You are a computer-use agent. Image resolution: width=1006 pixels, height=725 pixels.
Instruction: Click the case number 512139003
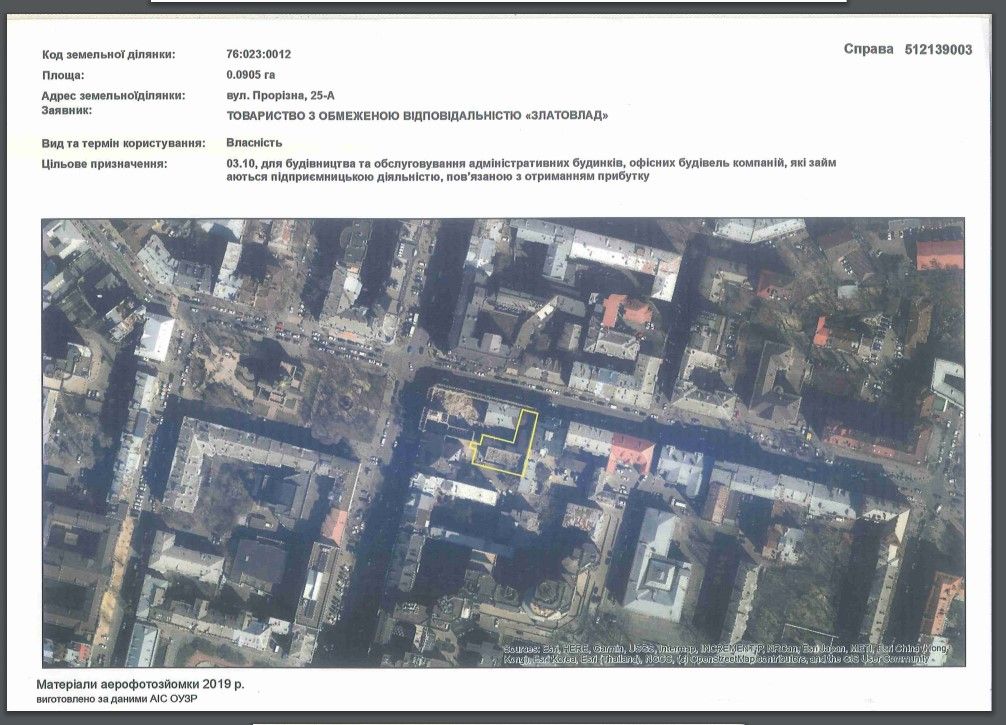[x=937, y=50]
